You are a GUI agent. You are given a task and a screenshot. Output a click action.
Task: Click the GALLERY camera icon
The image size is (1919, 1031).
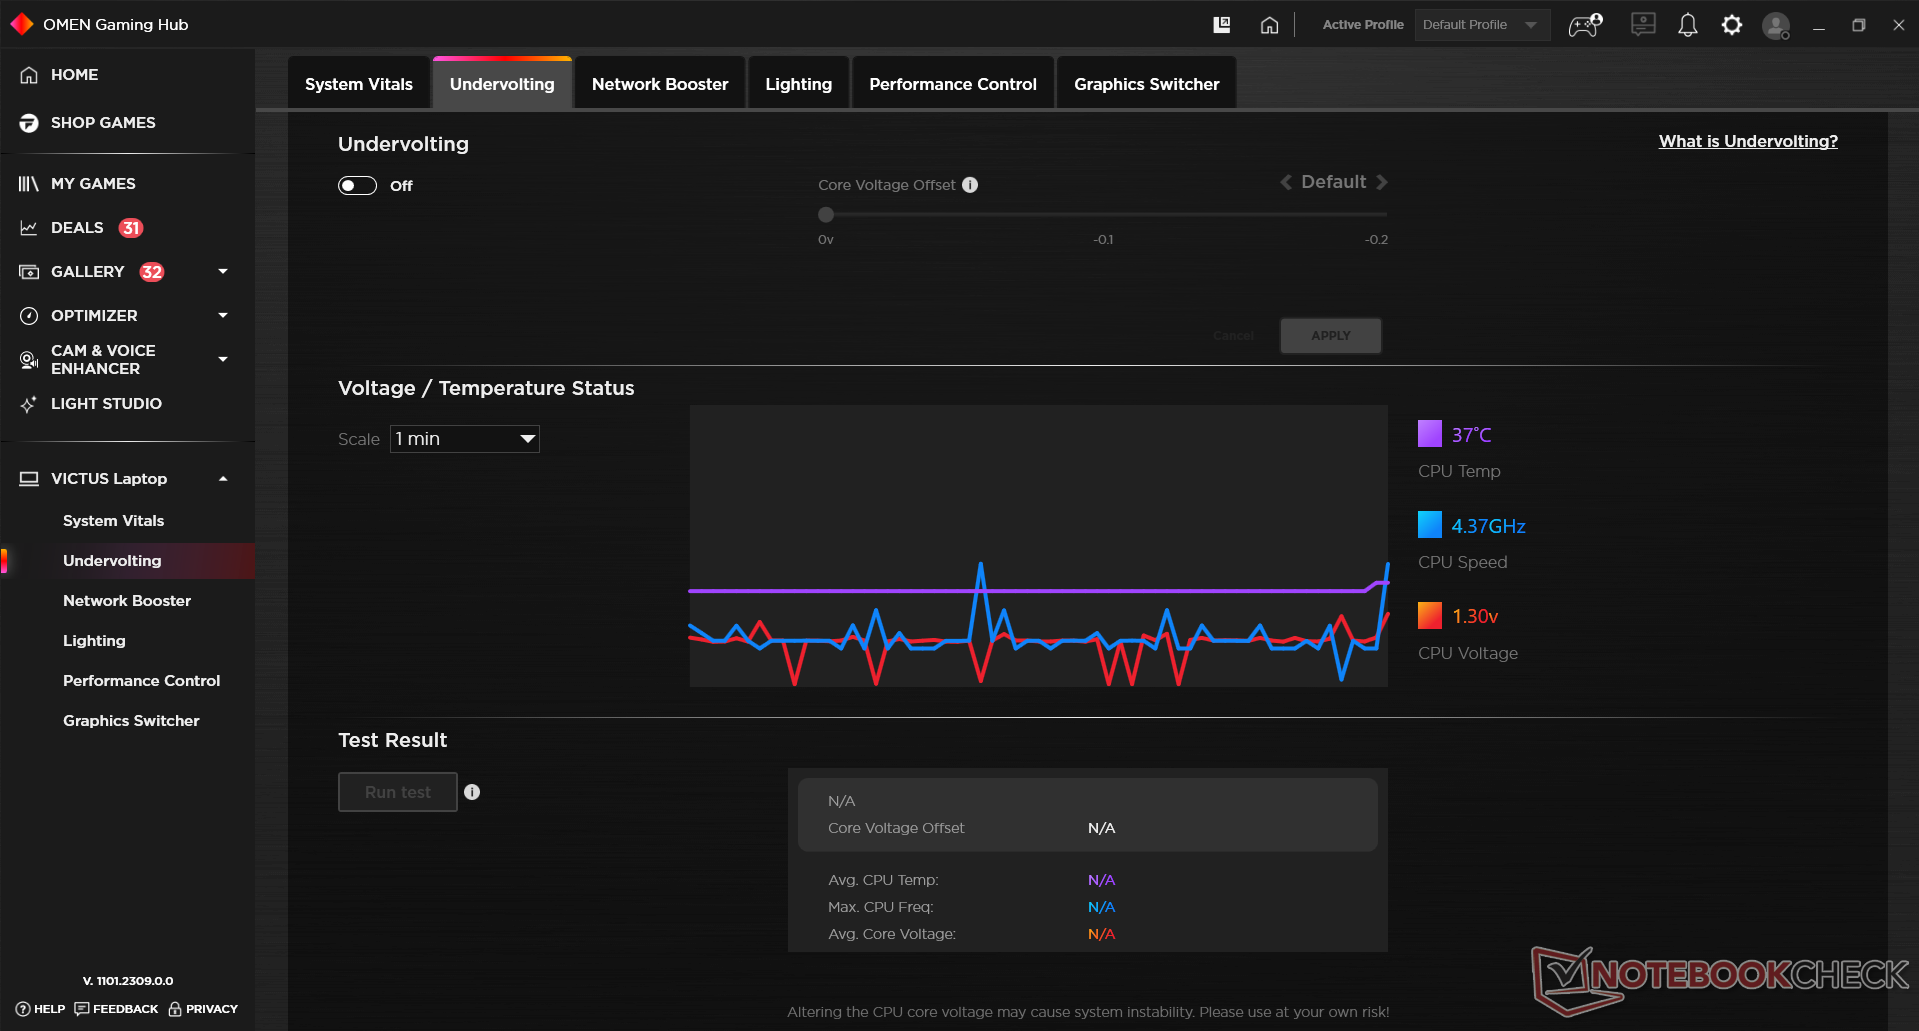tap(29, 272)
